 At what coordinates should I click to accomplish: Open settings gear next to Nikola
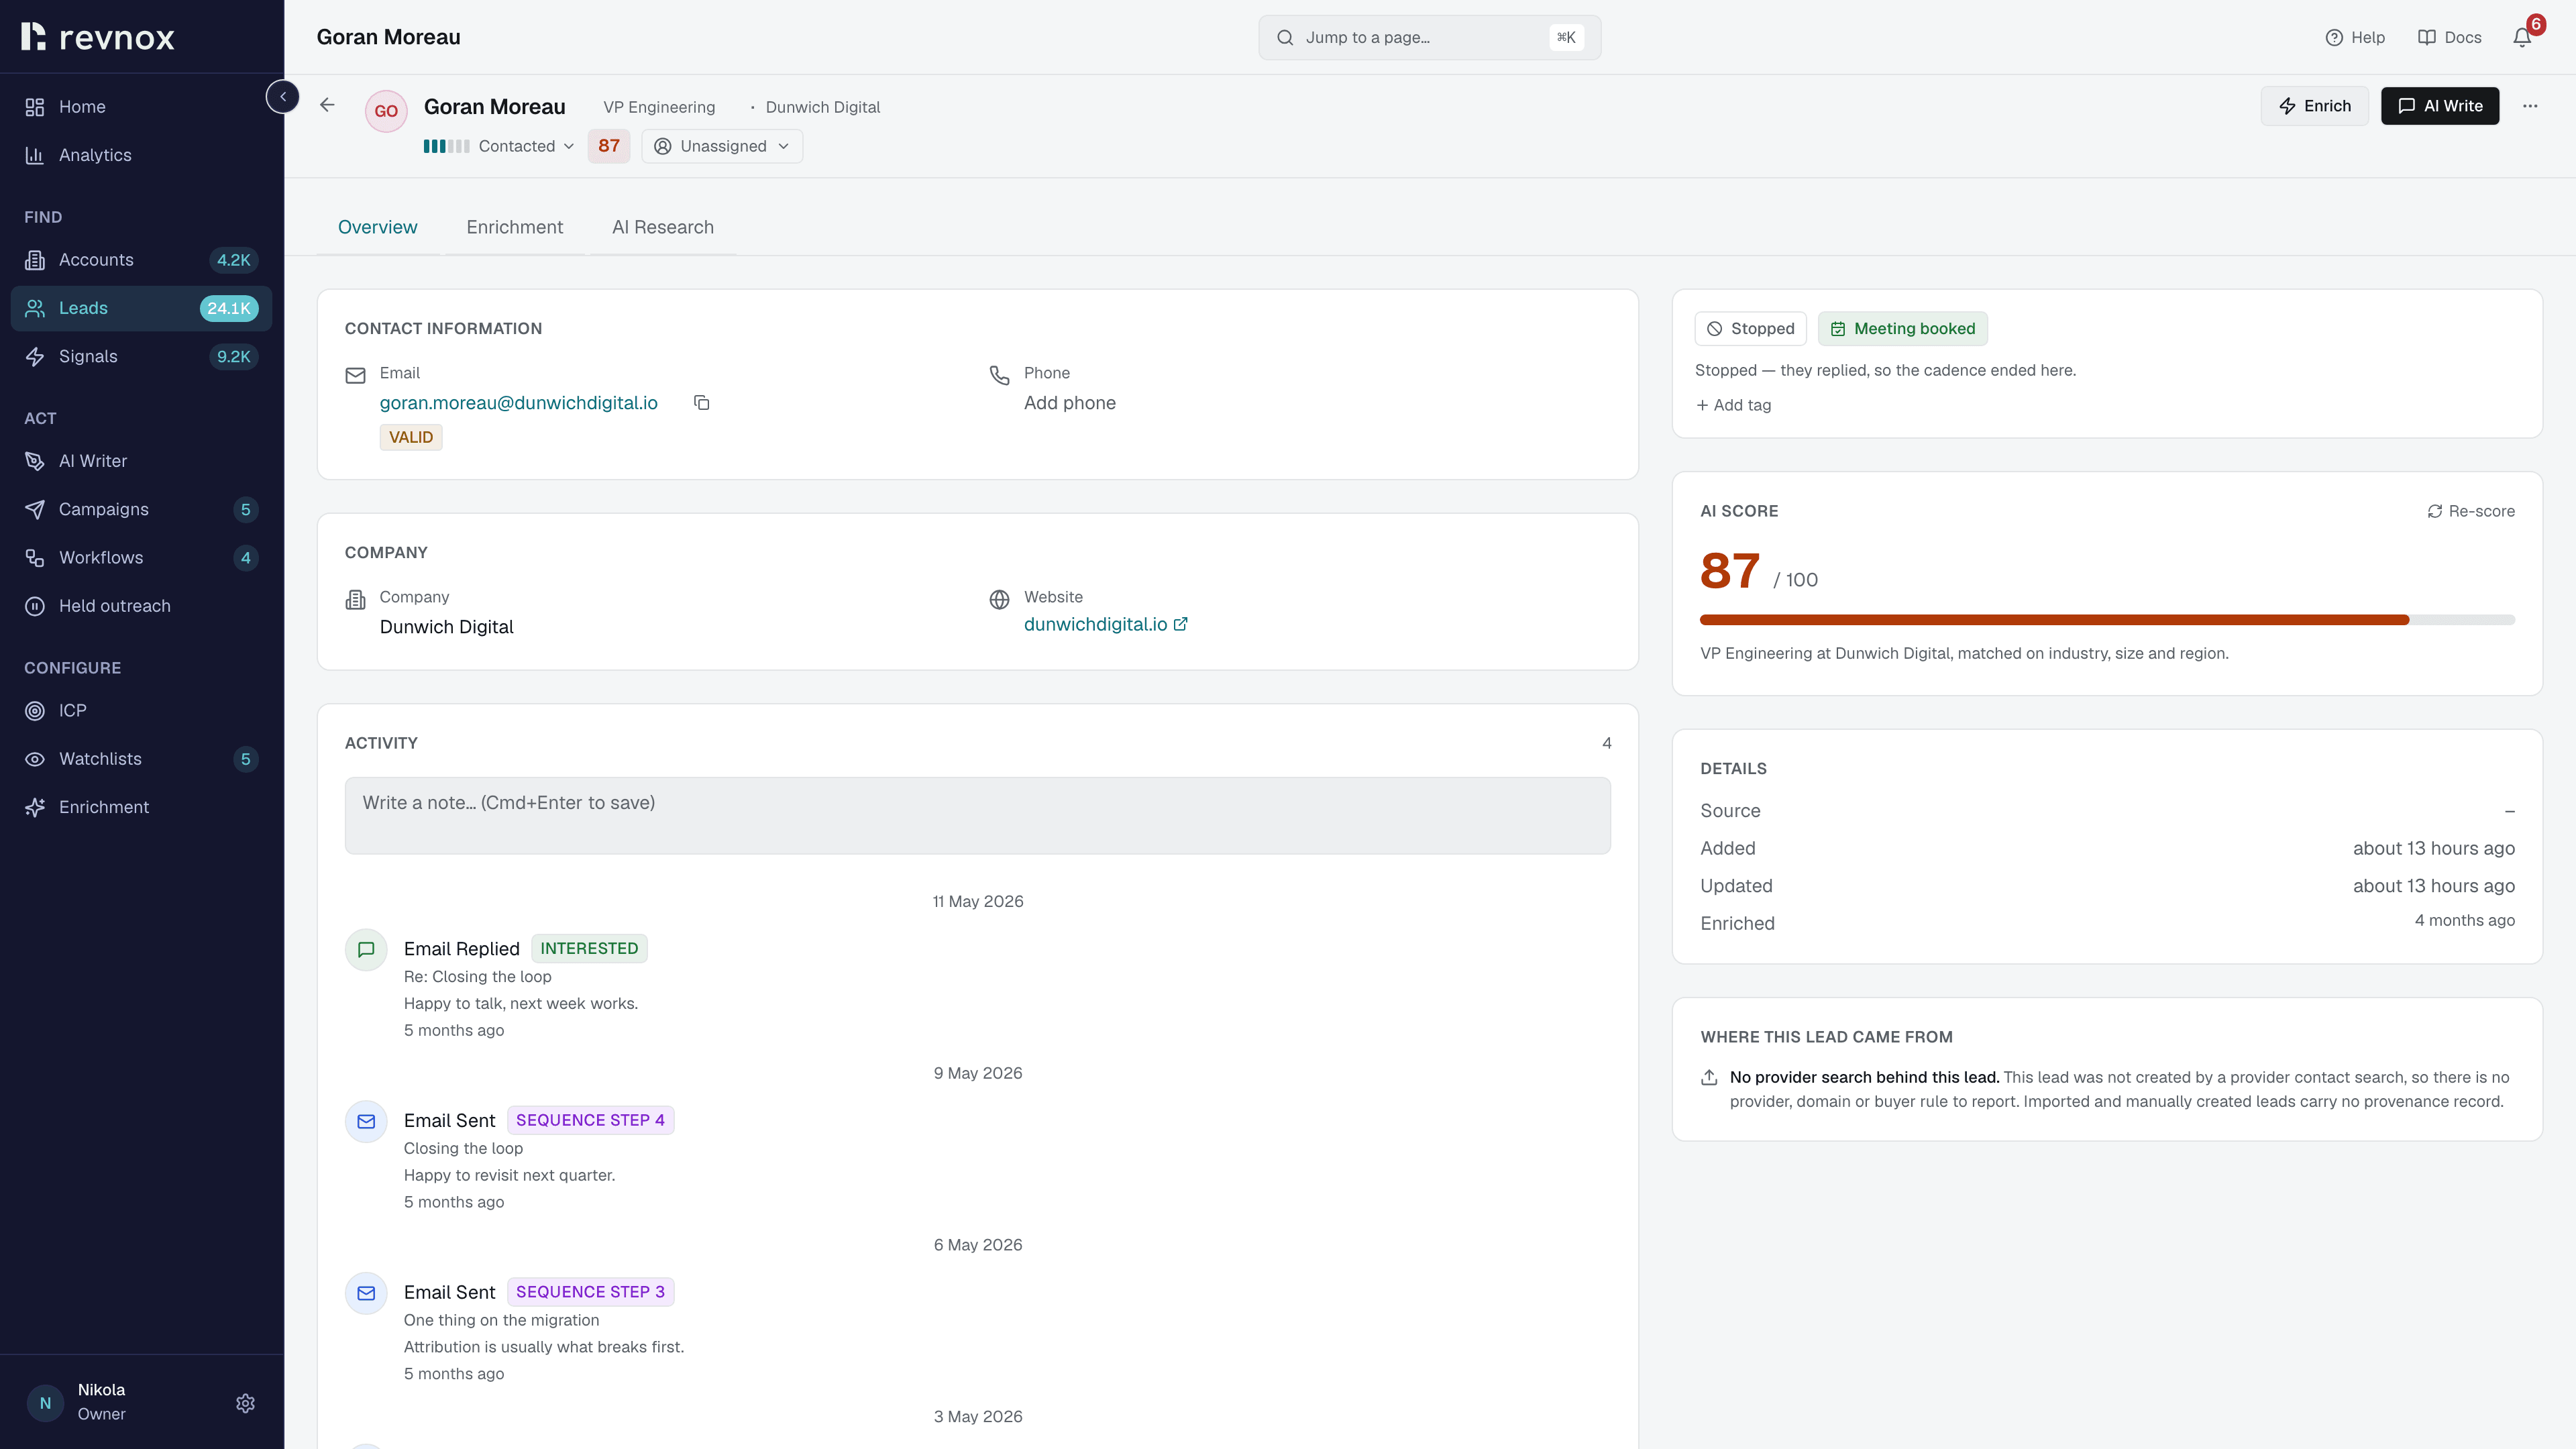pos(245,1403)
